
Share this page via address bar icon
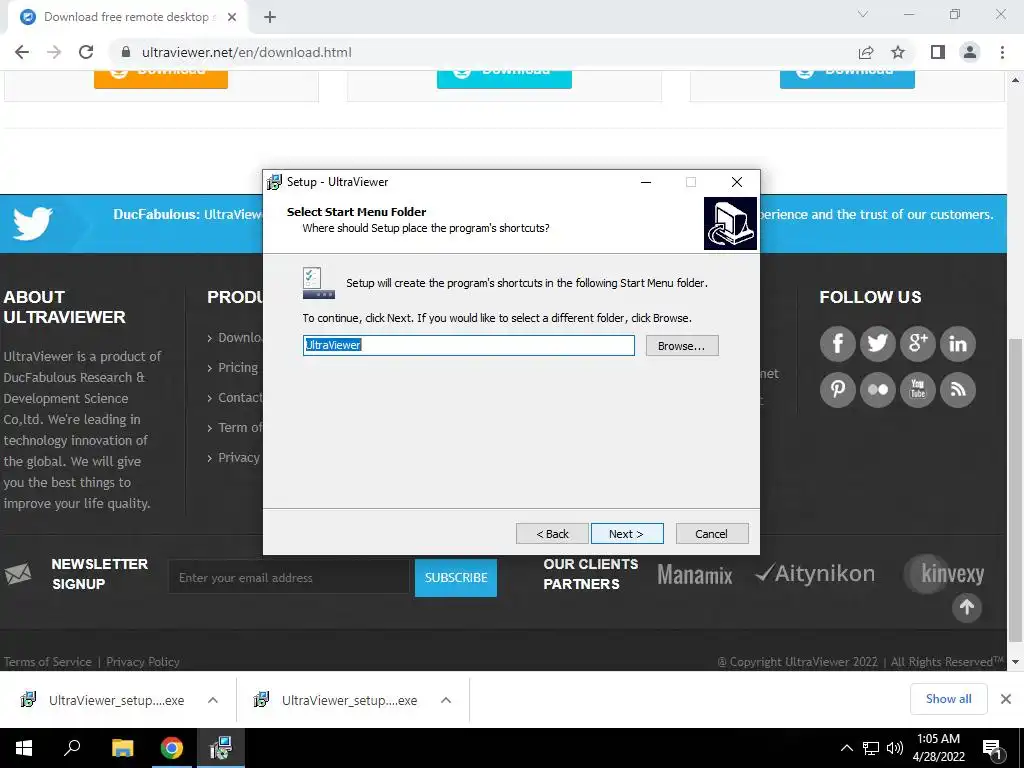pyautogui.click(x=866, y=52)
